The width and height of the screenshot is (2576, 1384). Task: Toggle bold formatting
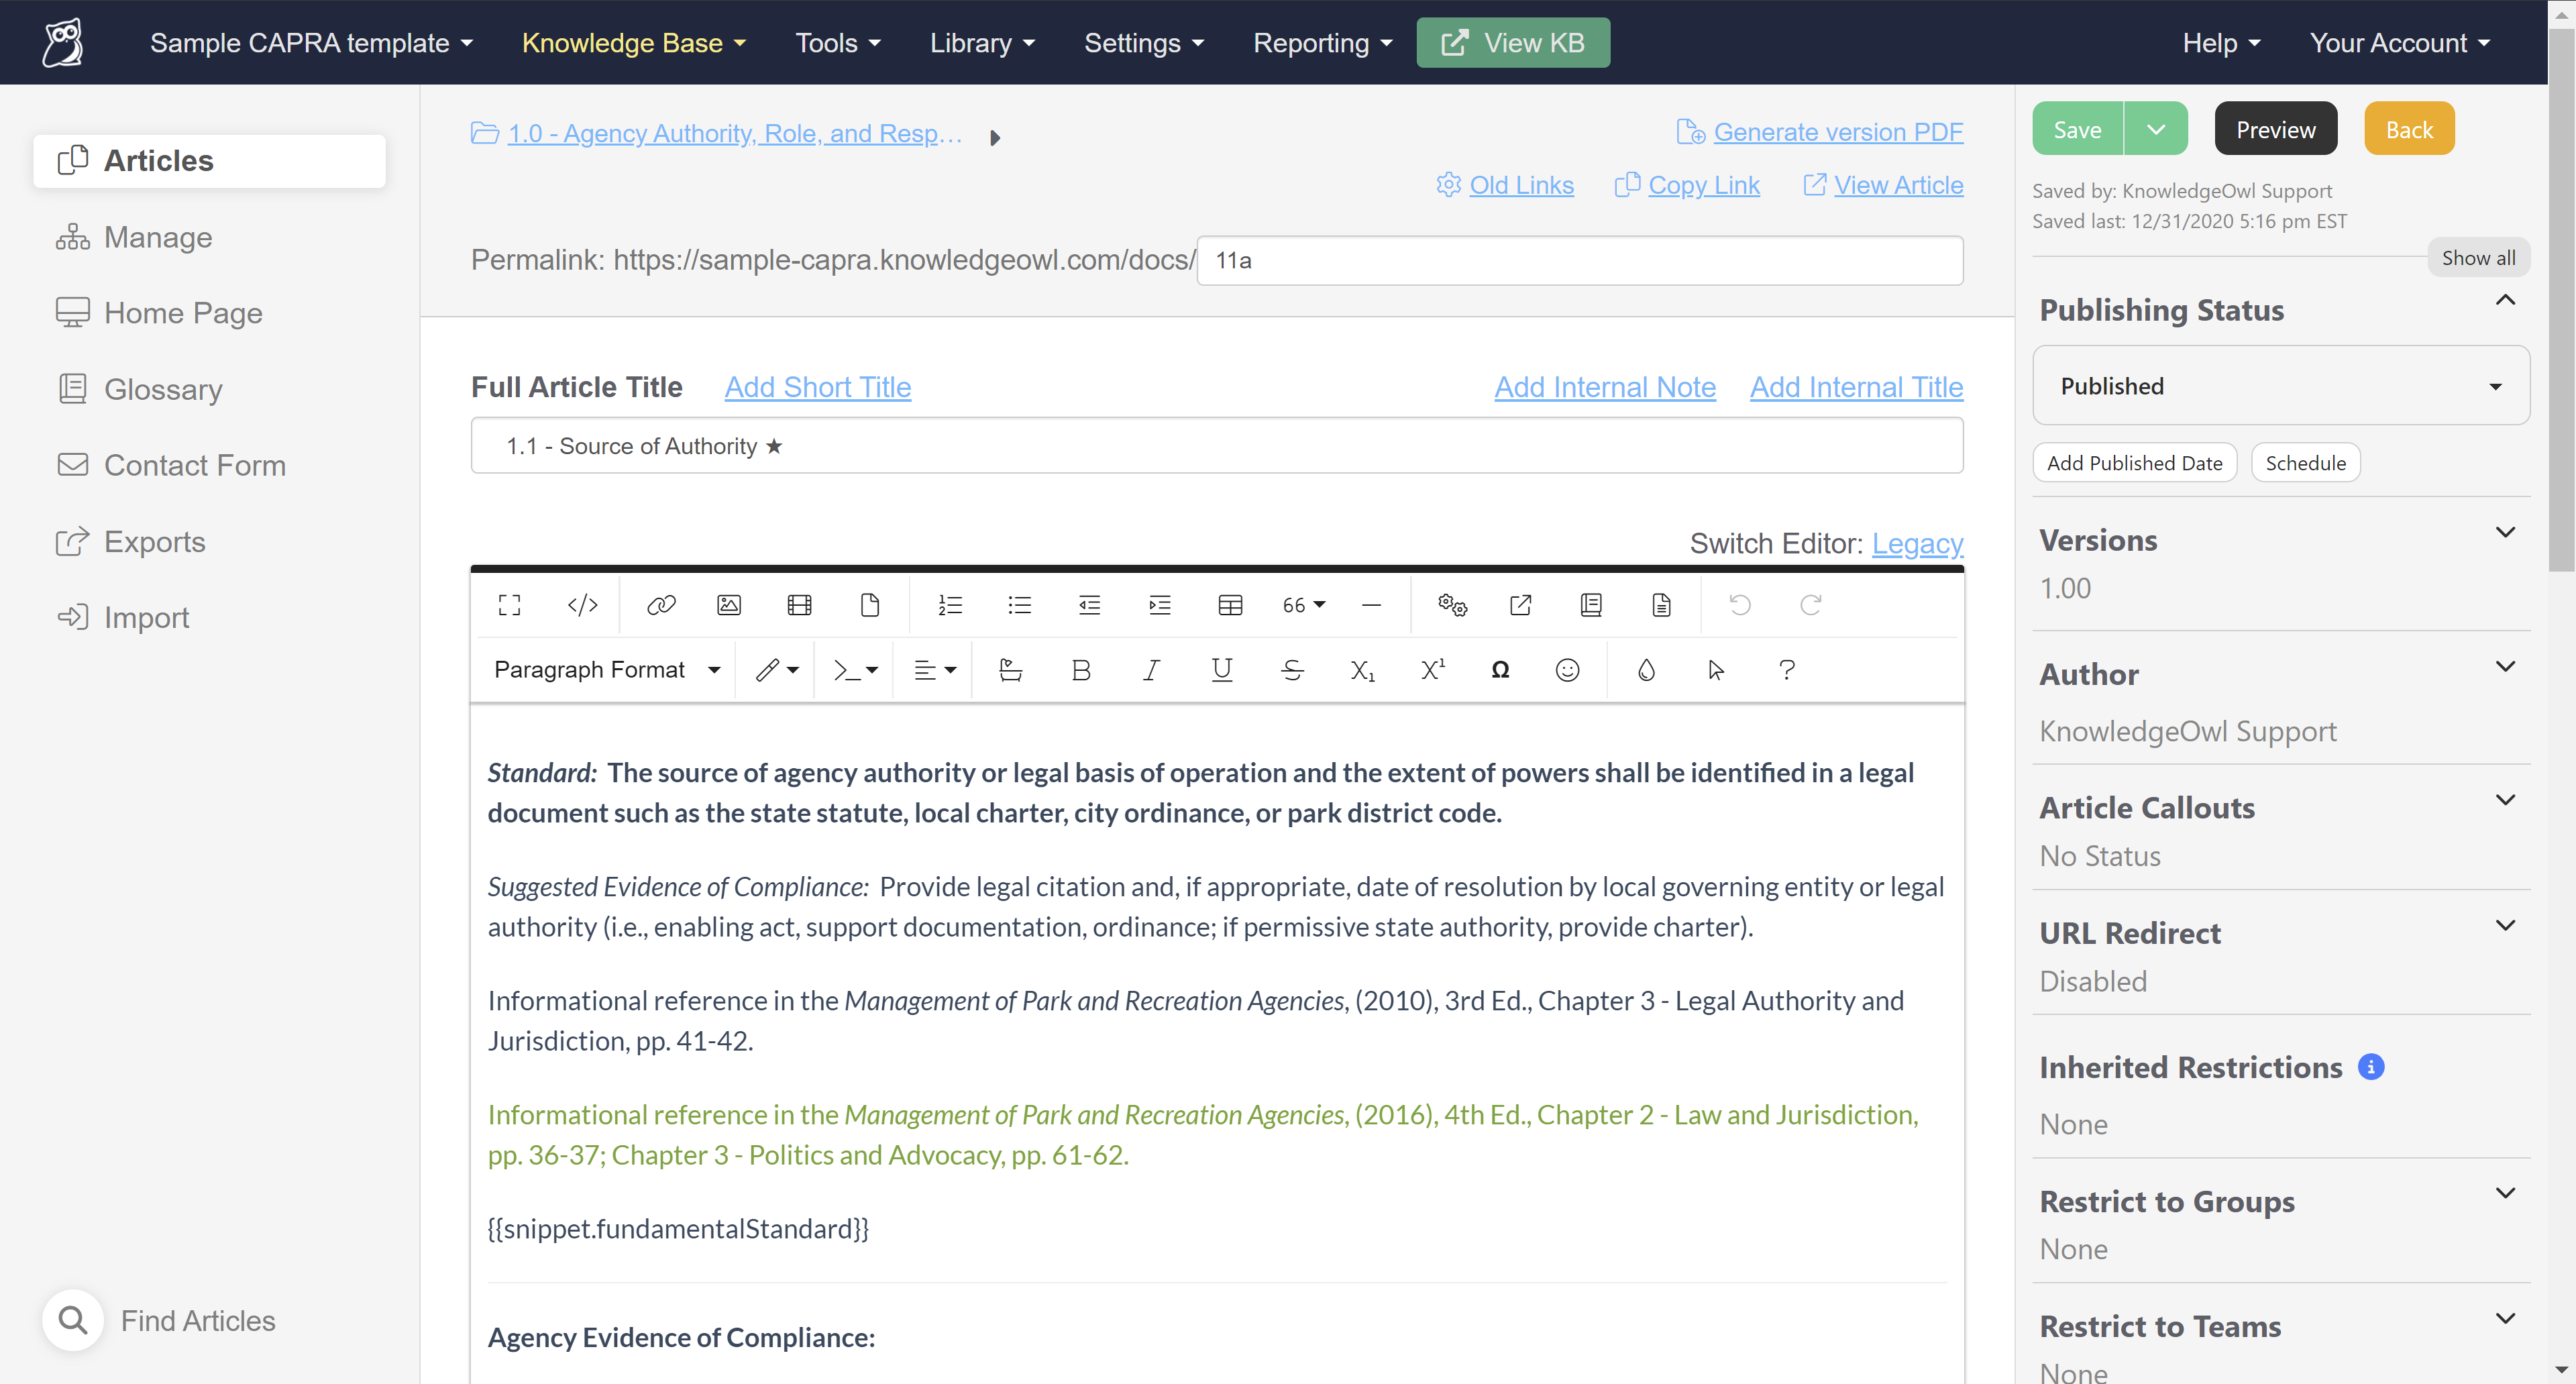click(x=1080, y=670)
